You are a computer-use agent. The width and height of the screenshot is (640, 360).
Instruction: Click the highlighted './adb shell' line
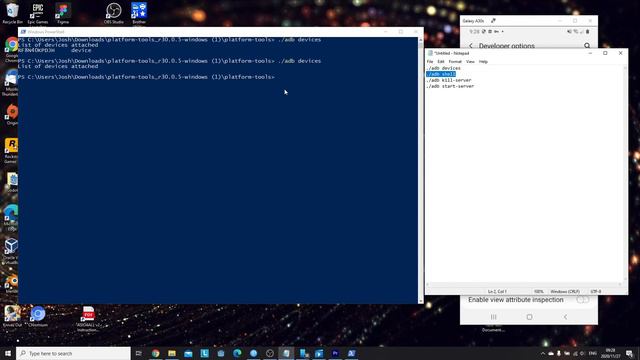point(441,74)
